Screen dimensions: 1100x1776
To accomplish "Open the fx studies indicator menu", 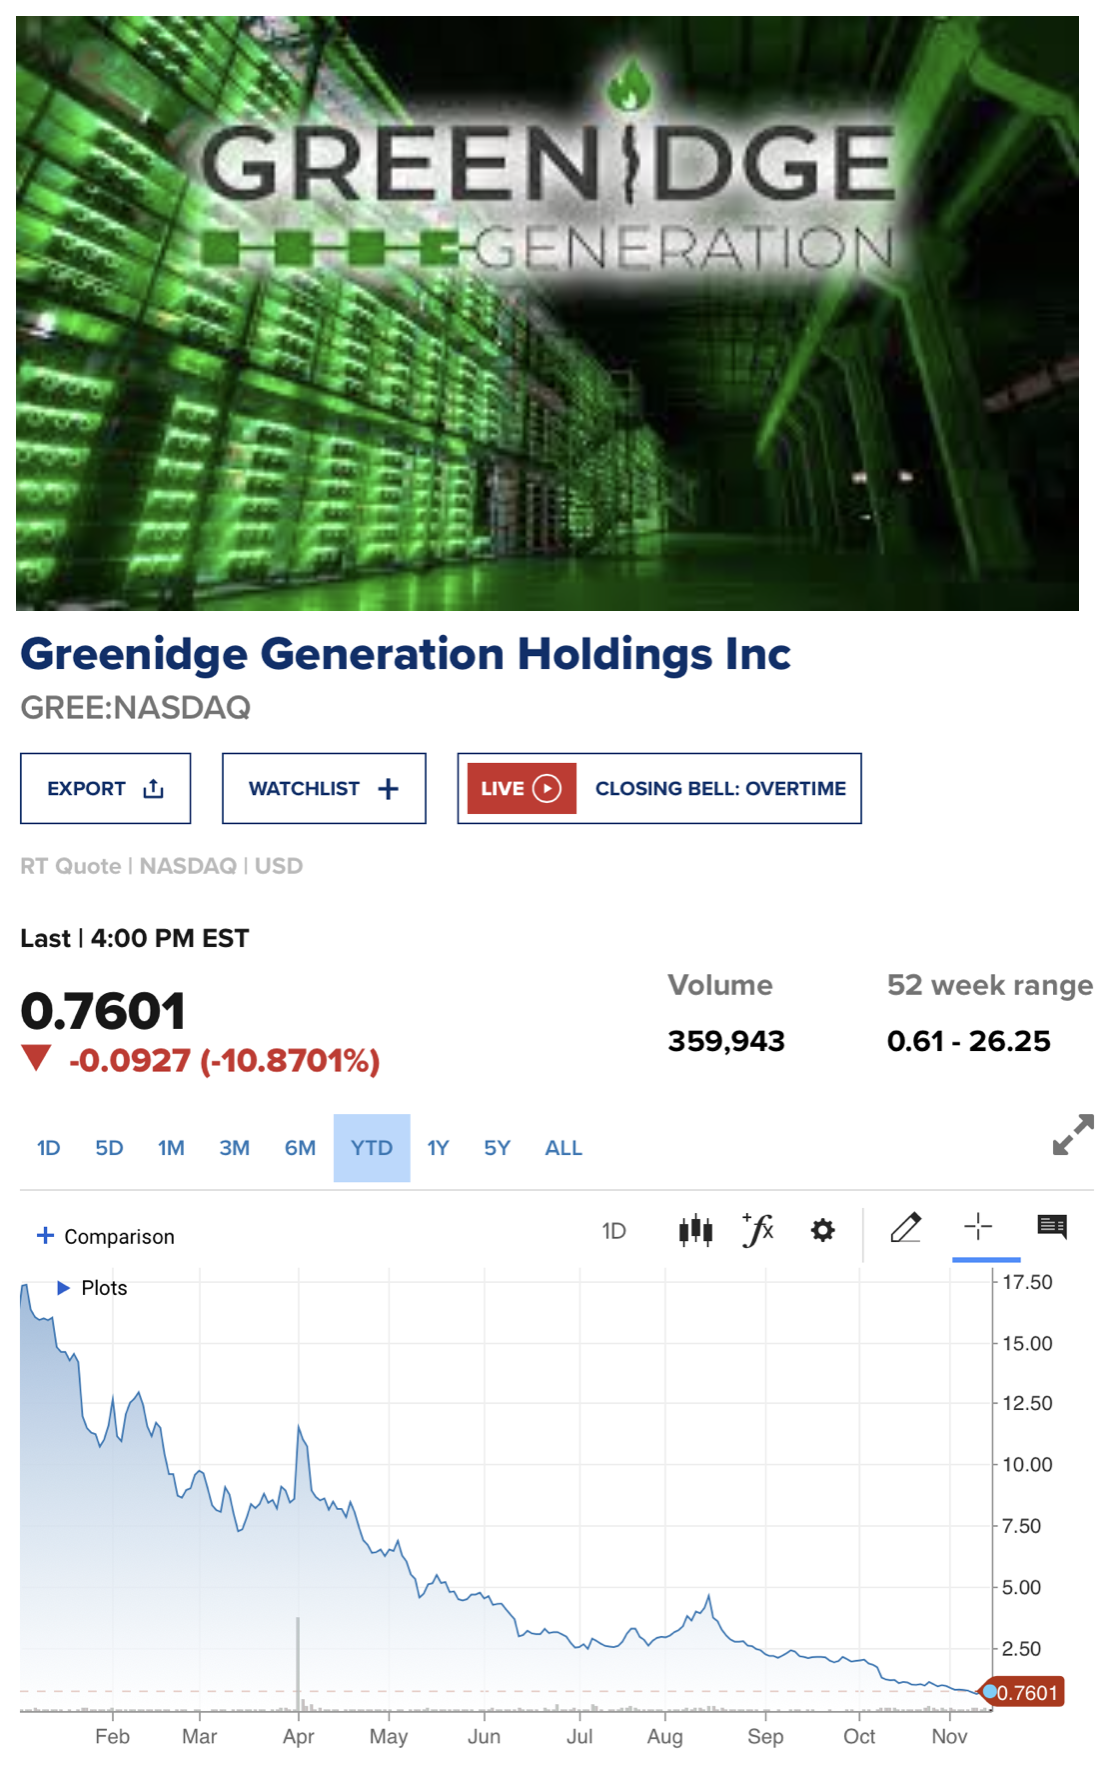I will point(758,1229).
